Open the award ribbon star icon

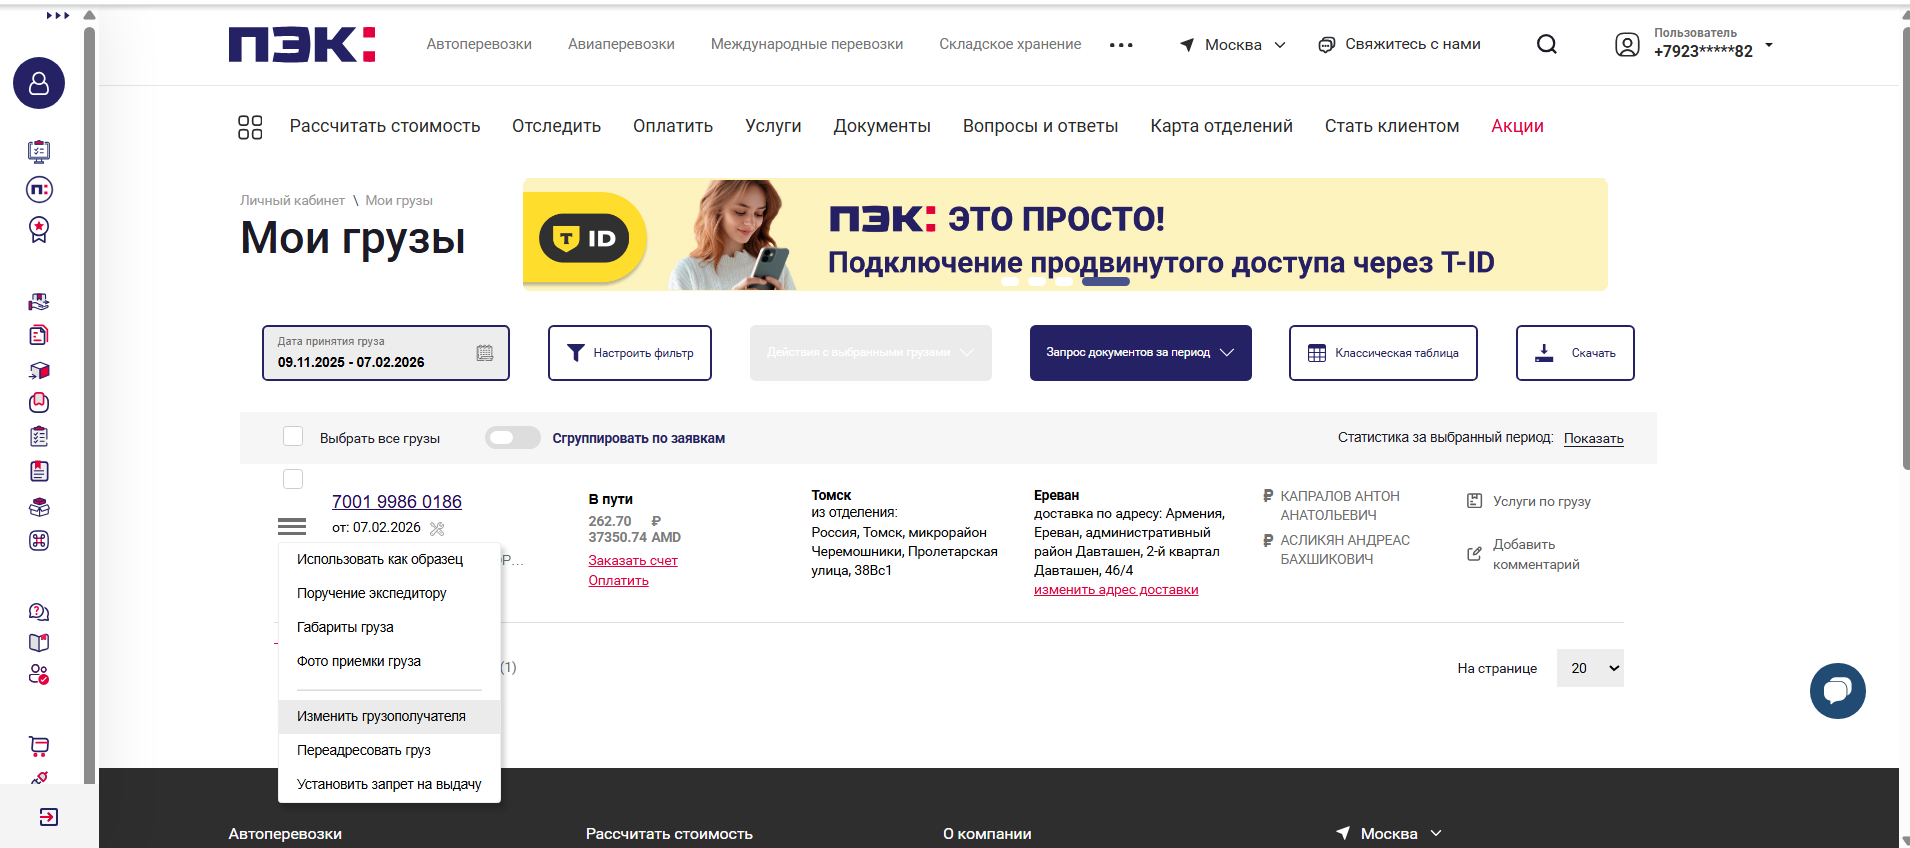(x=39, y=229)
